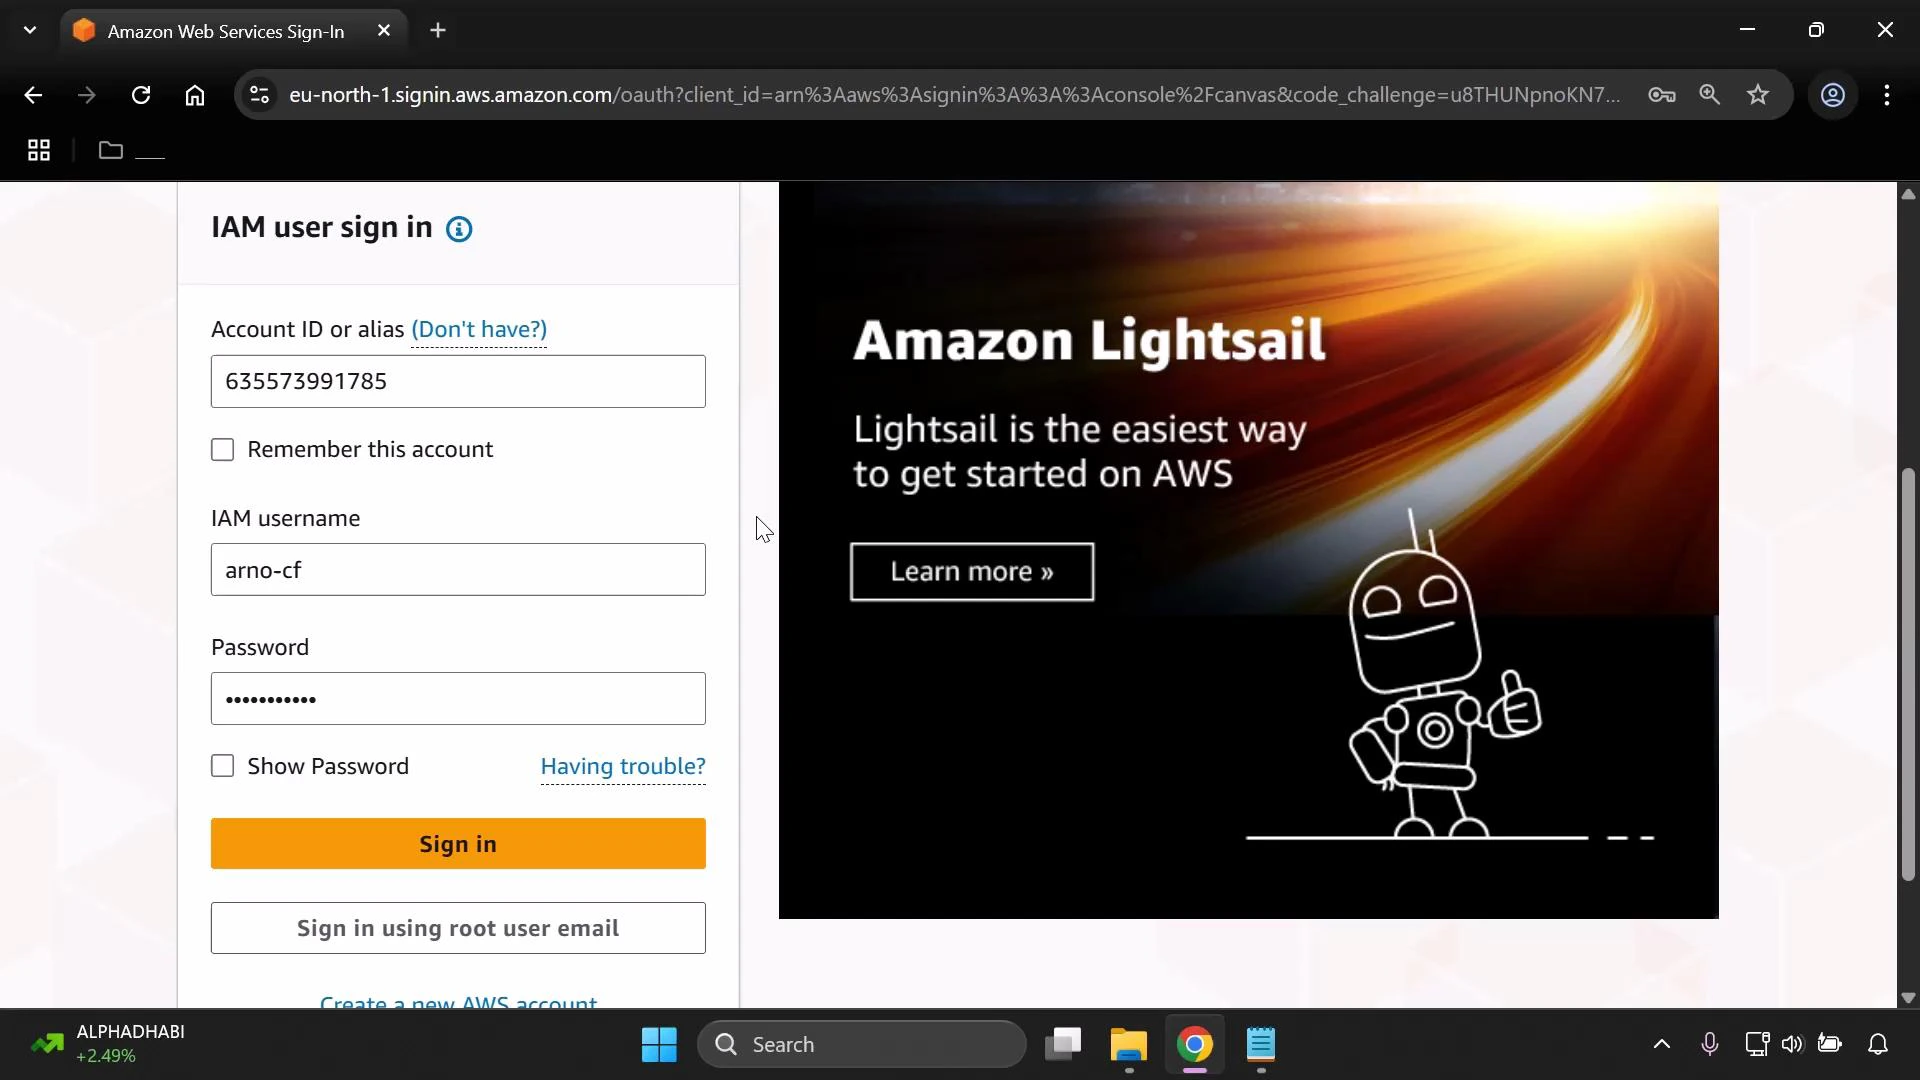This screenshot has width=1920, height=1080.
Task: Toggle the hidden icons chevron in system tray
Action: [1660, 1044]
